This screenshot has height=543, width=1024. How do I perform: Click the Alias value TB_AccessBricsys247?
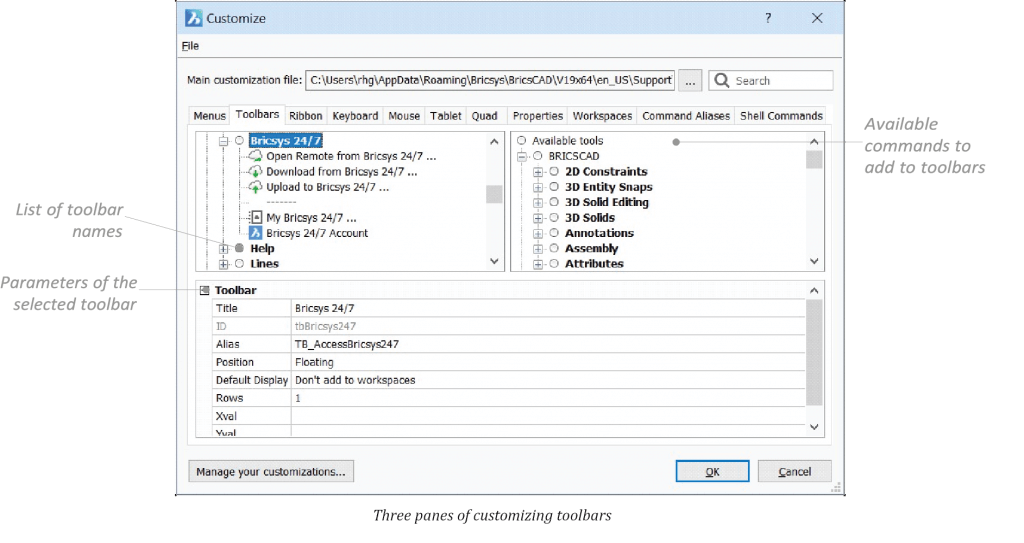[x=347, y=344]
